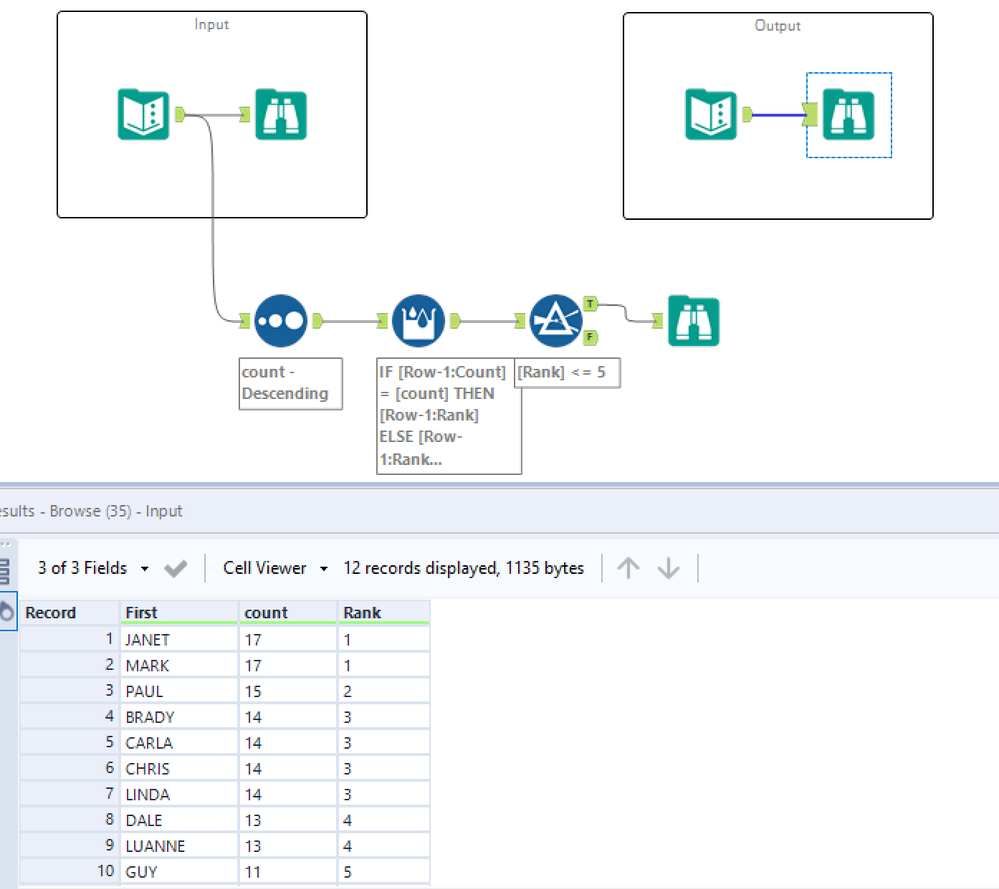Click the BRADY cell
Screen dimensions: 999x889
click(x=178, y=717)
